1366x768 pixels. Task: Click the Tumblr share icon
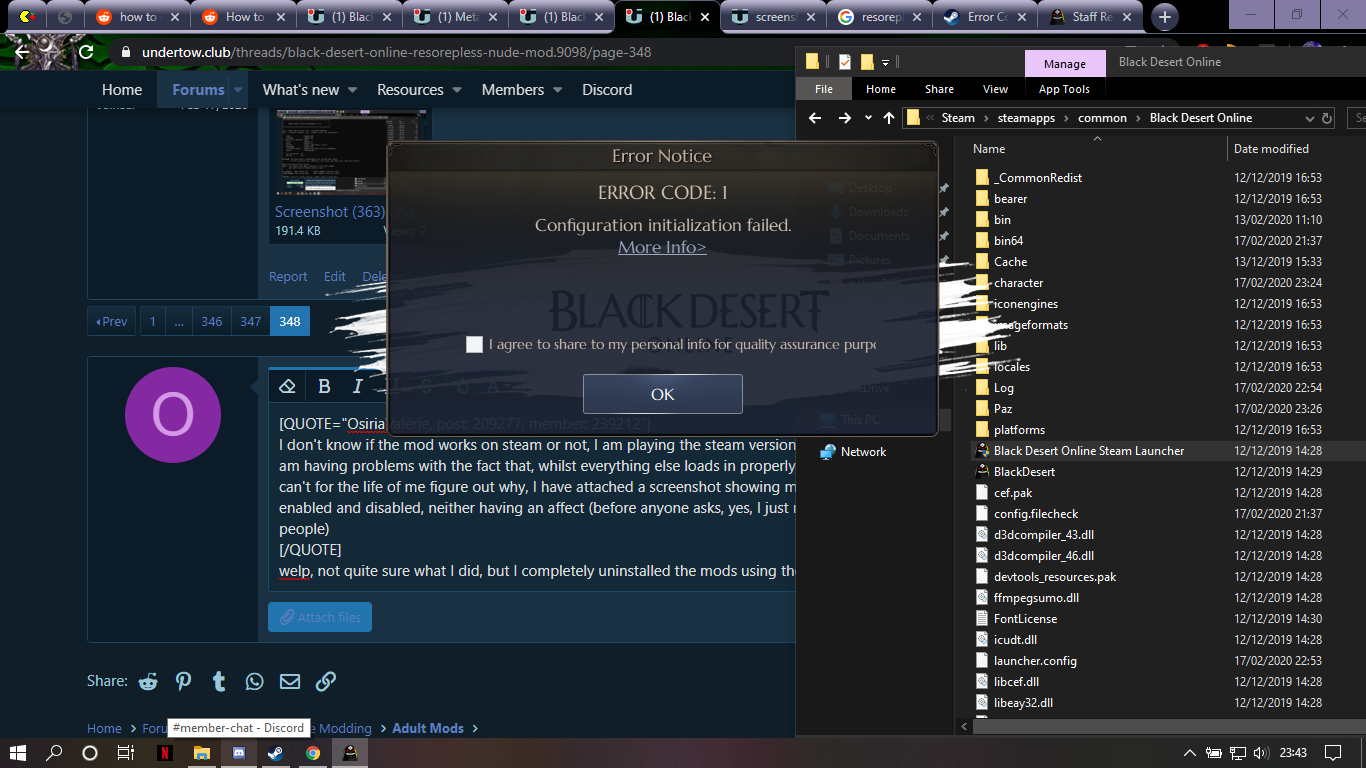[x=219, y=681]
